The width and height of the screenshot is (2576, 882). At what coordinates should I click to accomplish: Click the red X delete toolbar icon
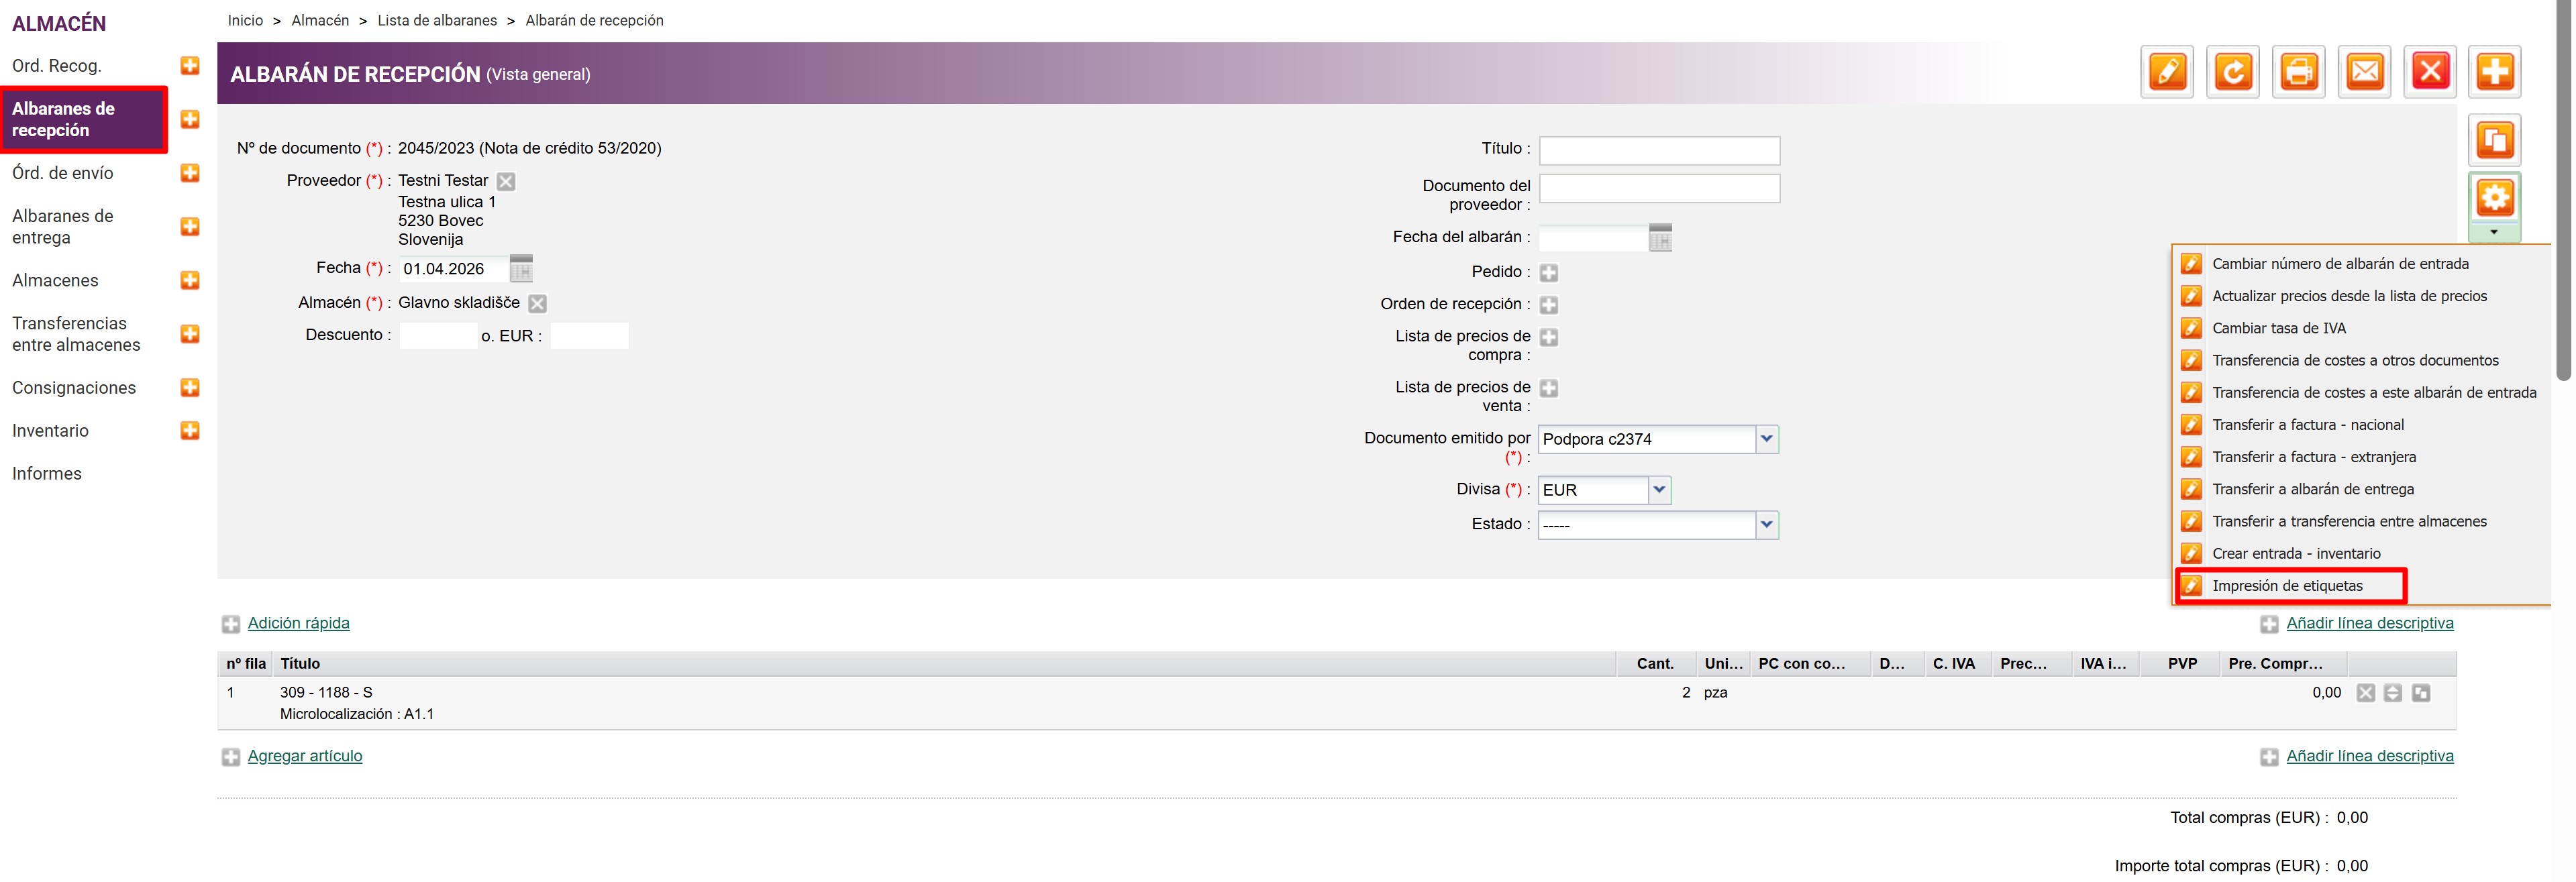(2429, 72)
